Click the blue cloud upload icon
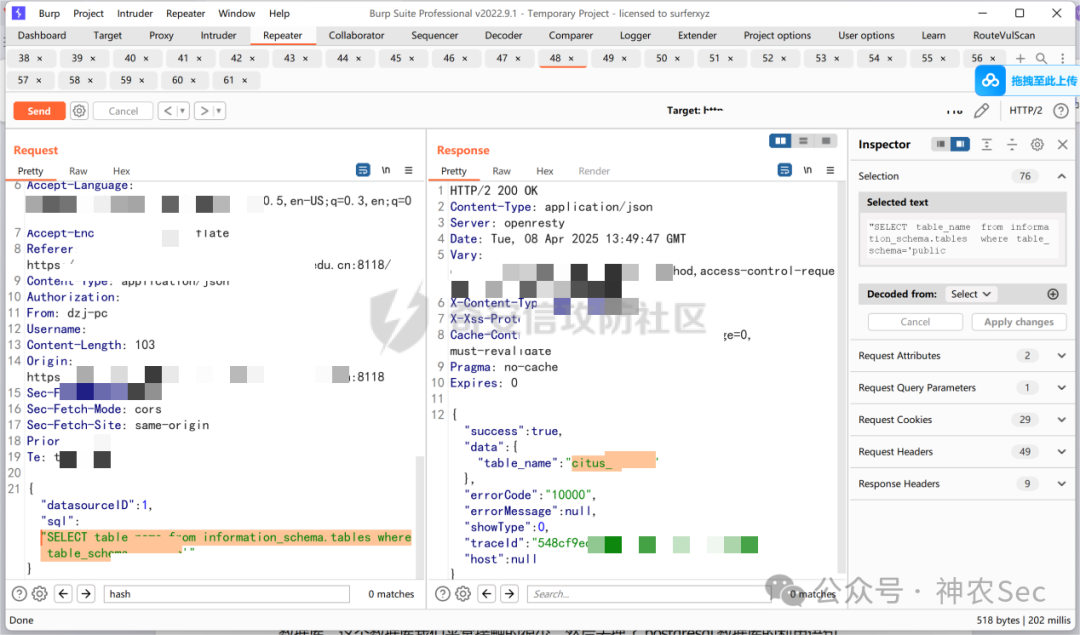 (x=990, y=81)
